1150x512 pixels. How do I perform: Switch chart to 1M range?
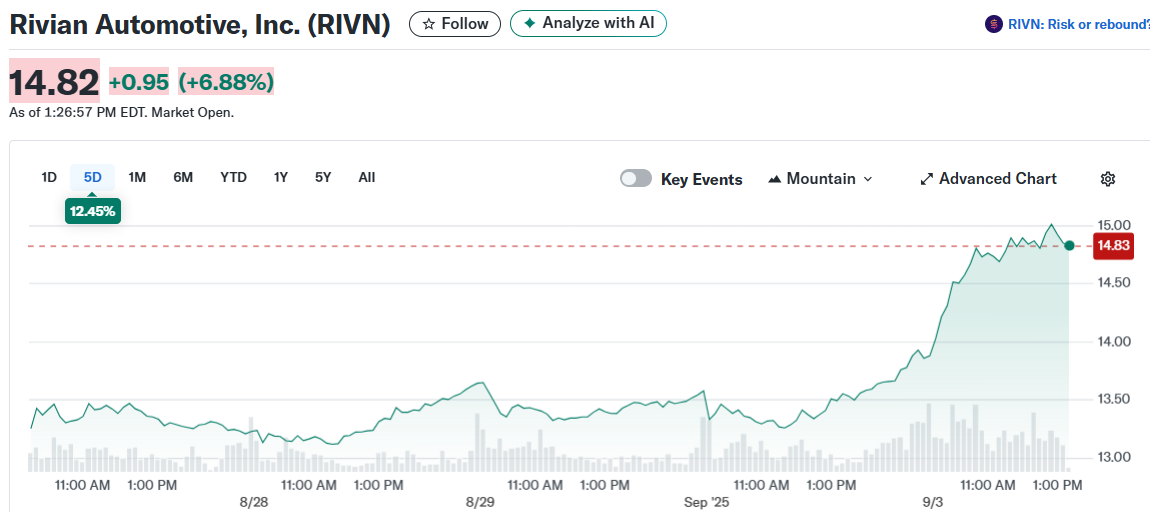coord(137,178)
